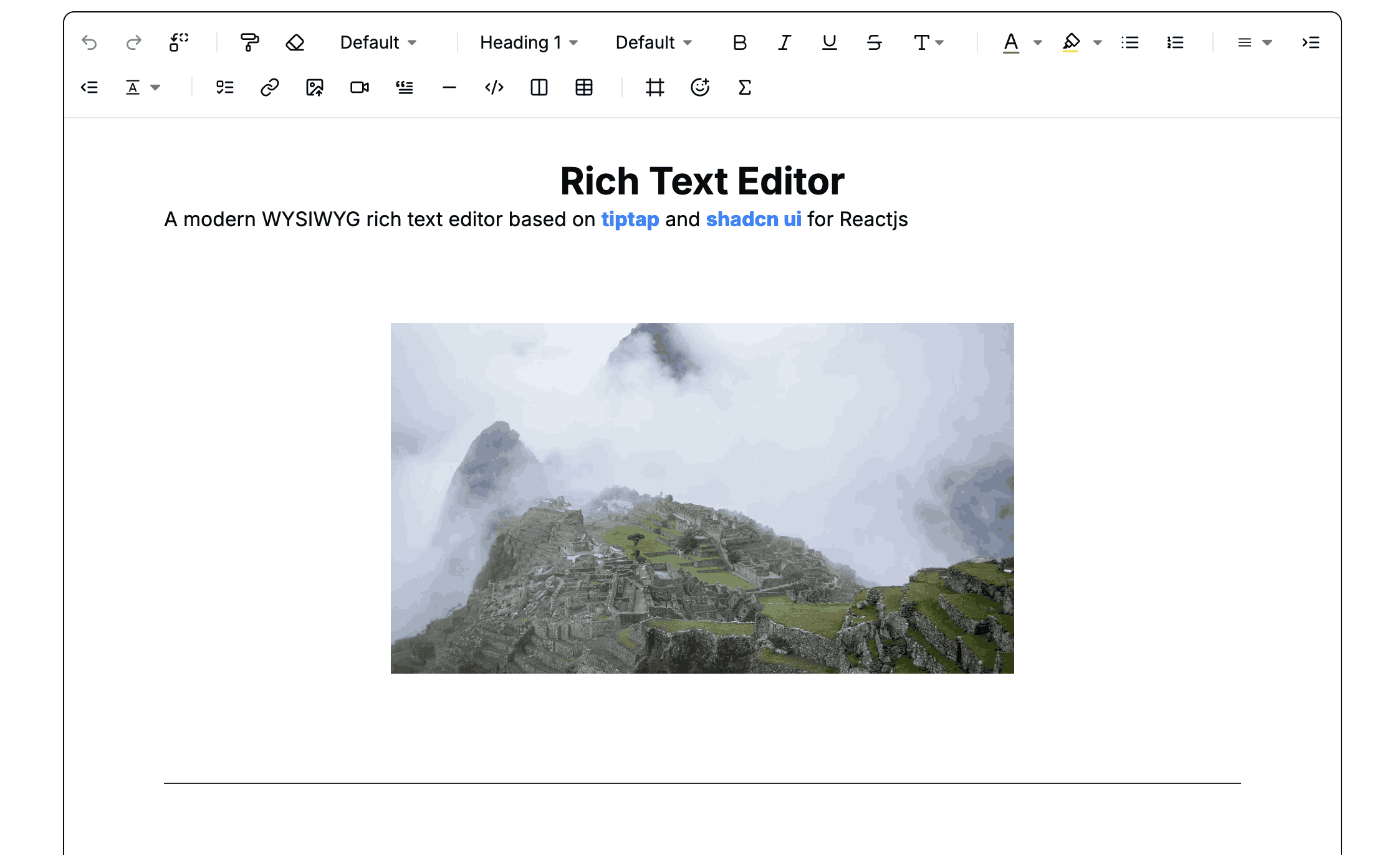Select the format painter roller icon
The height and width of the screenshot is (855, 1400).
click(x=250, y=42)
